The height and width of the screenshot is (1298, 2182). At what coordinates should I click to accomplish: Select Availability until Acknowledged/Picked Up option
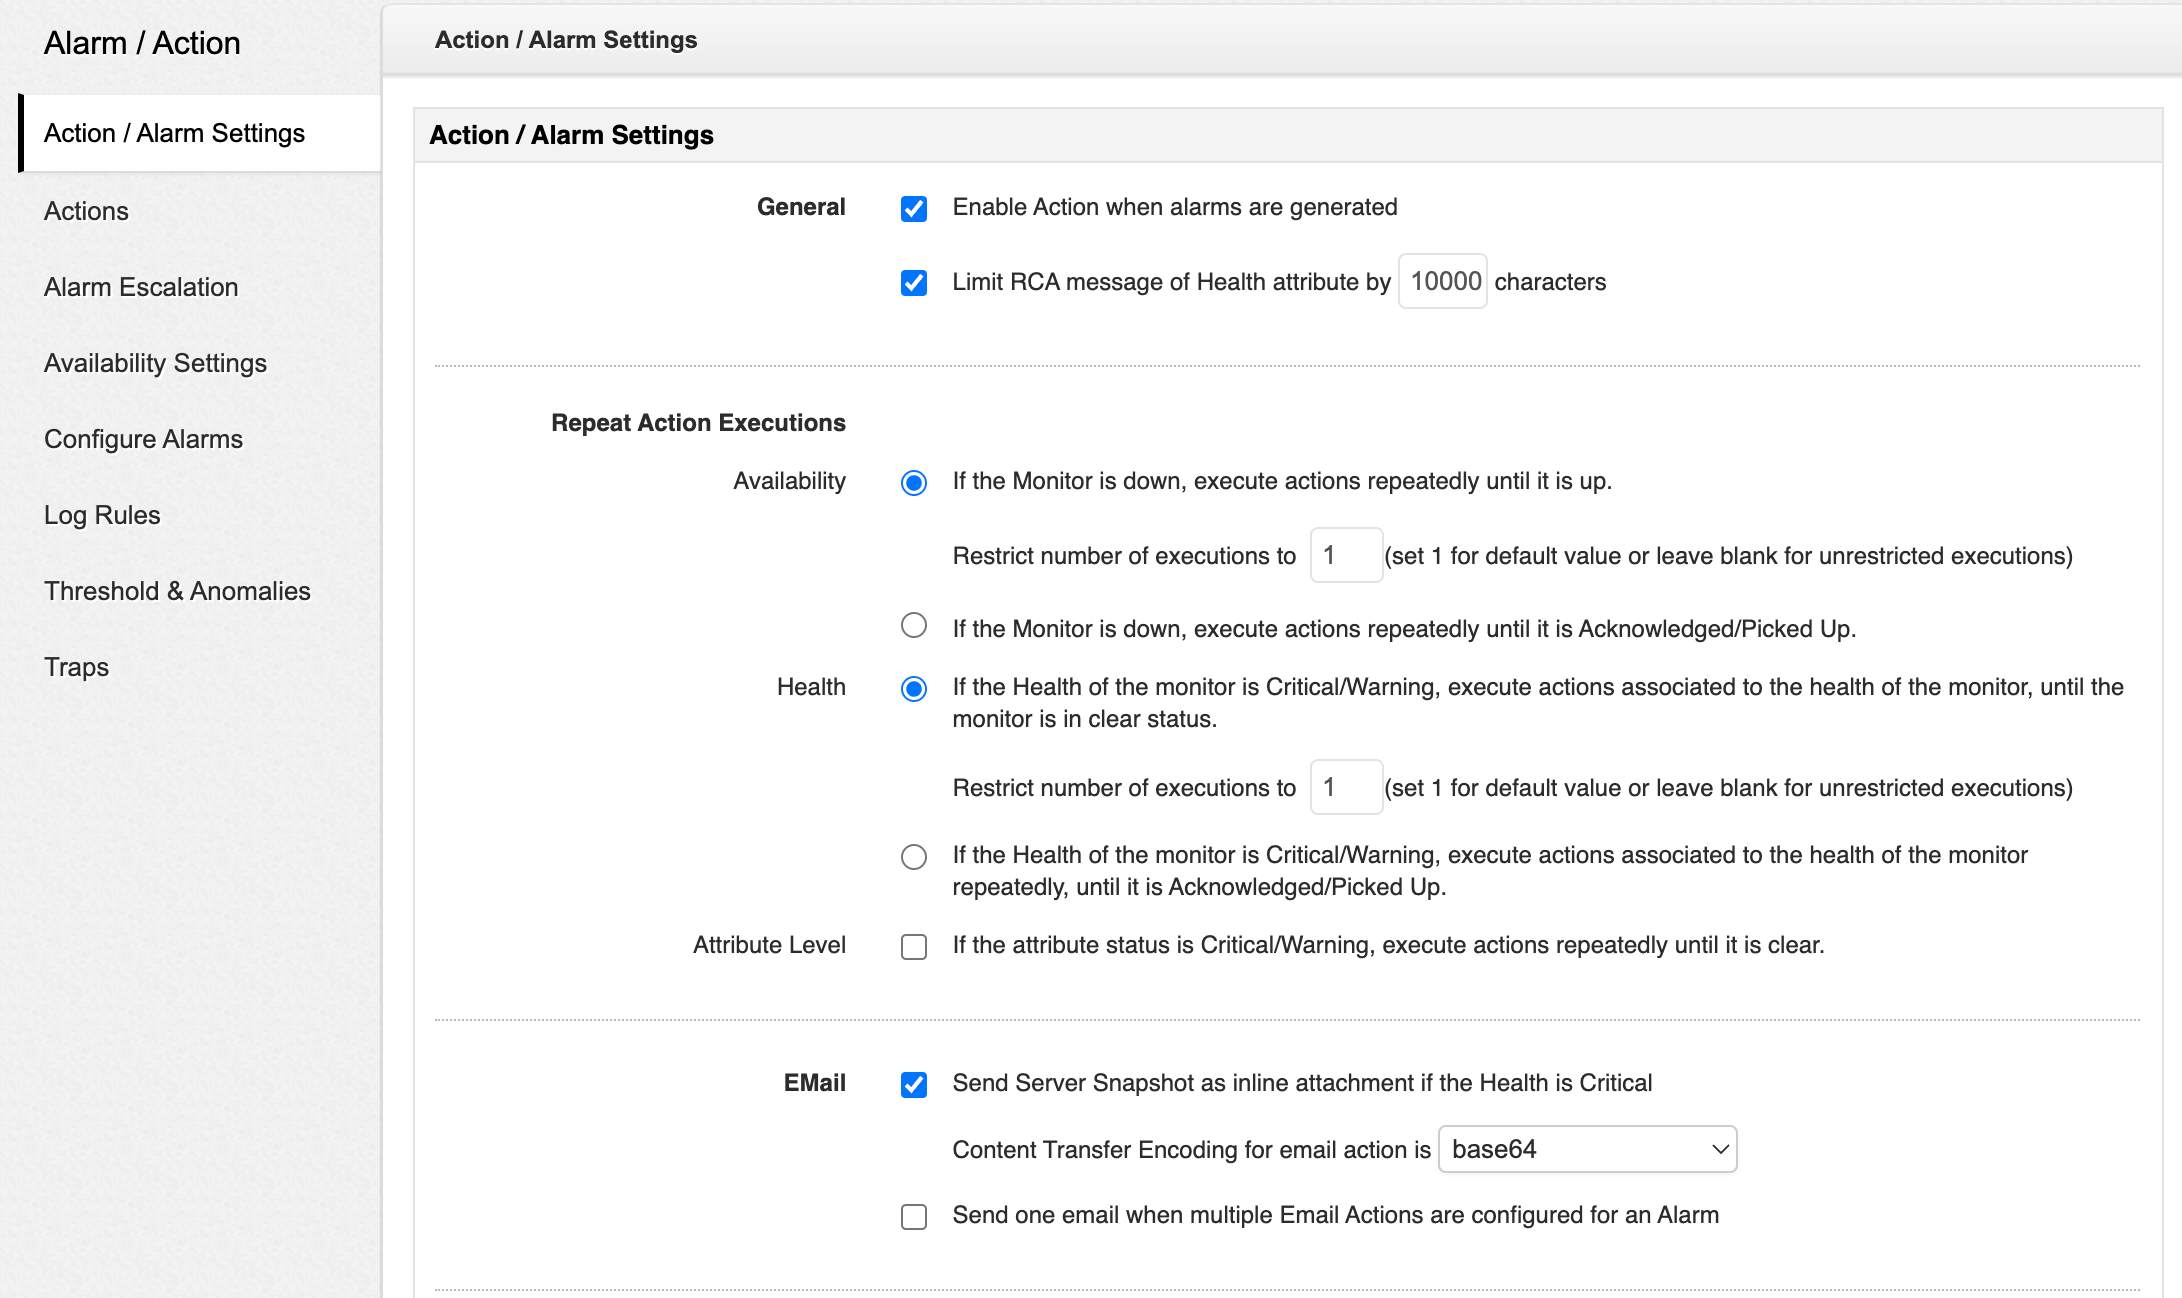[913, 626]
